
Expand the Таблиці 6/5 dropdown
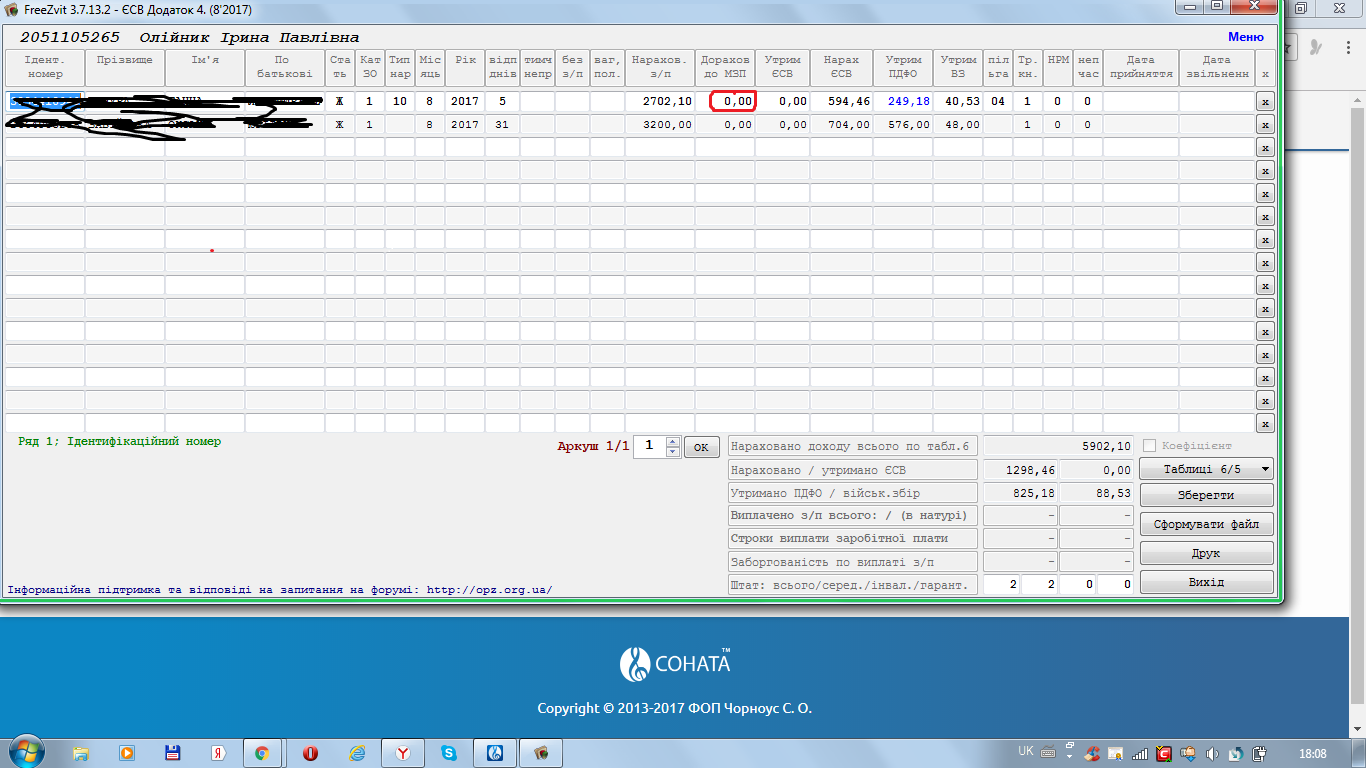1206,469
